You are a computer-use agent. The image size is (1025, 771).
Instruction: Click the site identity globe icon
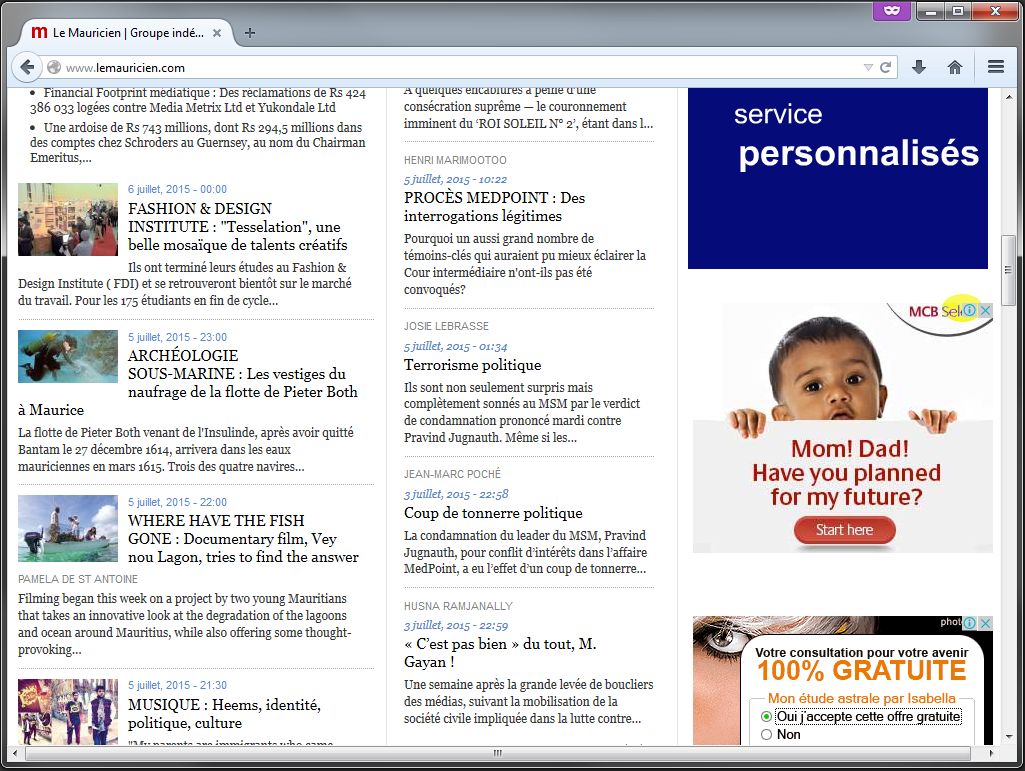(x=54, y=67)
